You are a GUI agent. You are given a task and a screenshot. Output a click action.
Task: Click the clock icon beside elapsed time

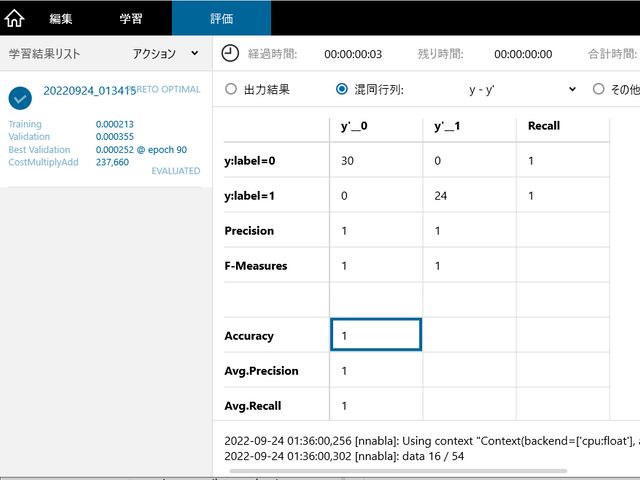(x=230, y=53)
